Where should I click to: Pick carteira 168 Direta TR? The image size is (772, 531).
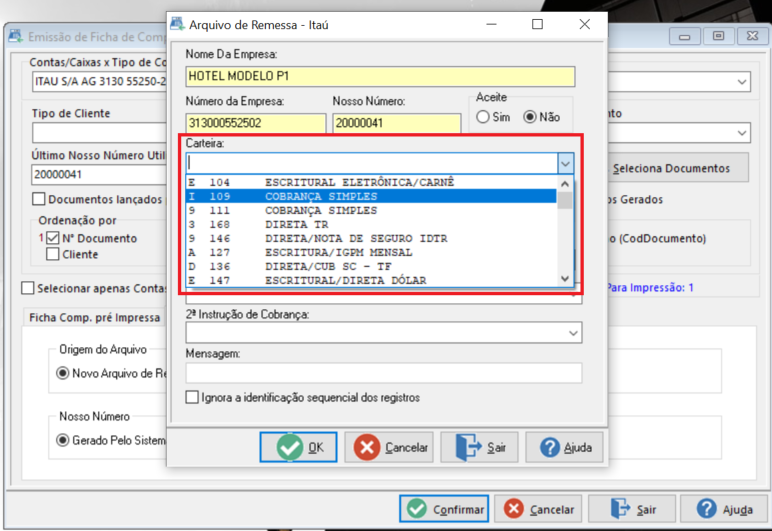coord(371,224)
